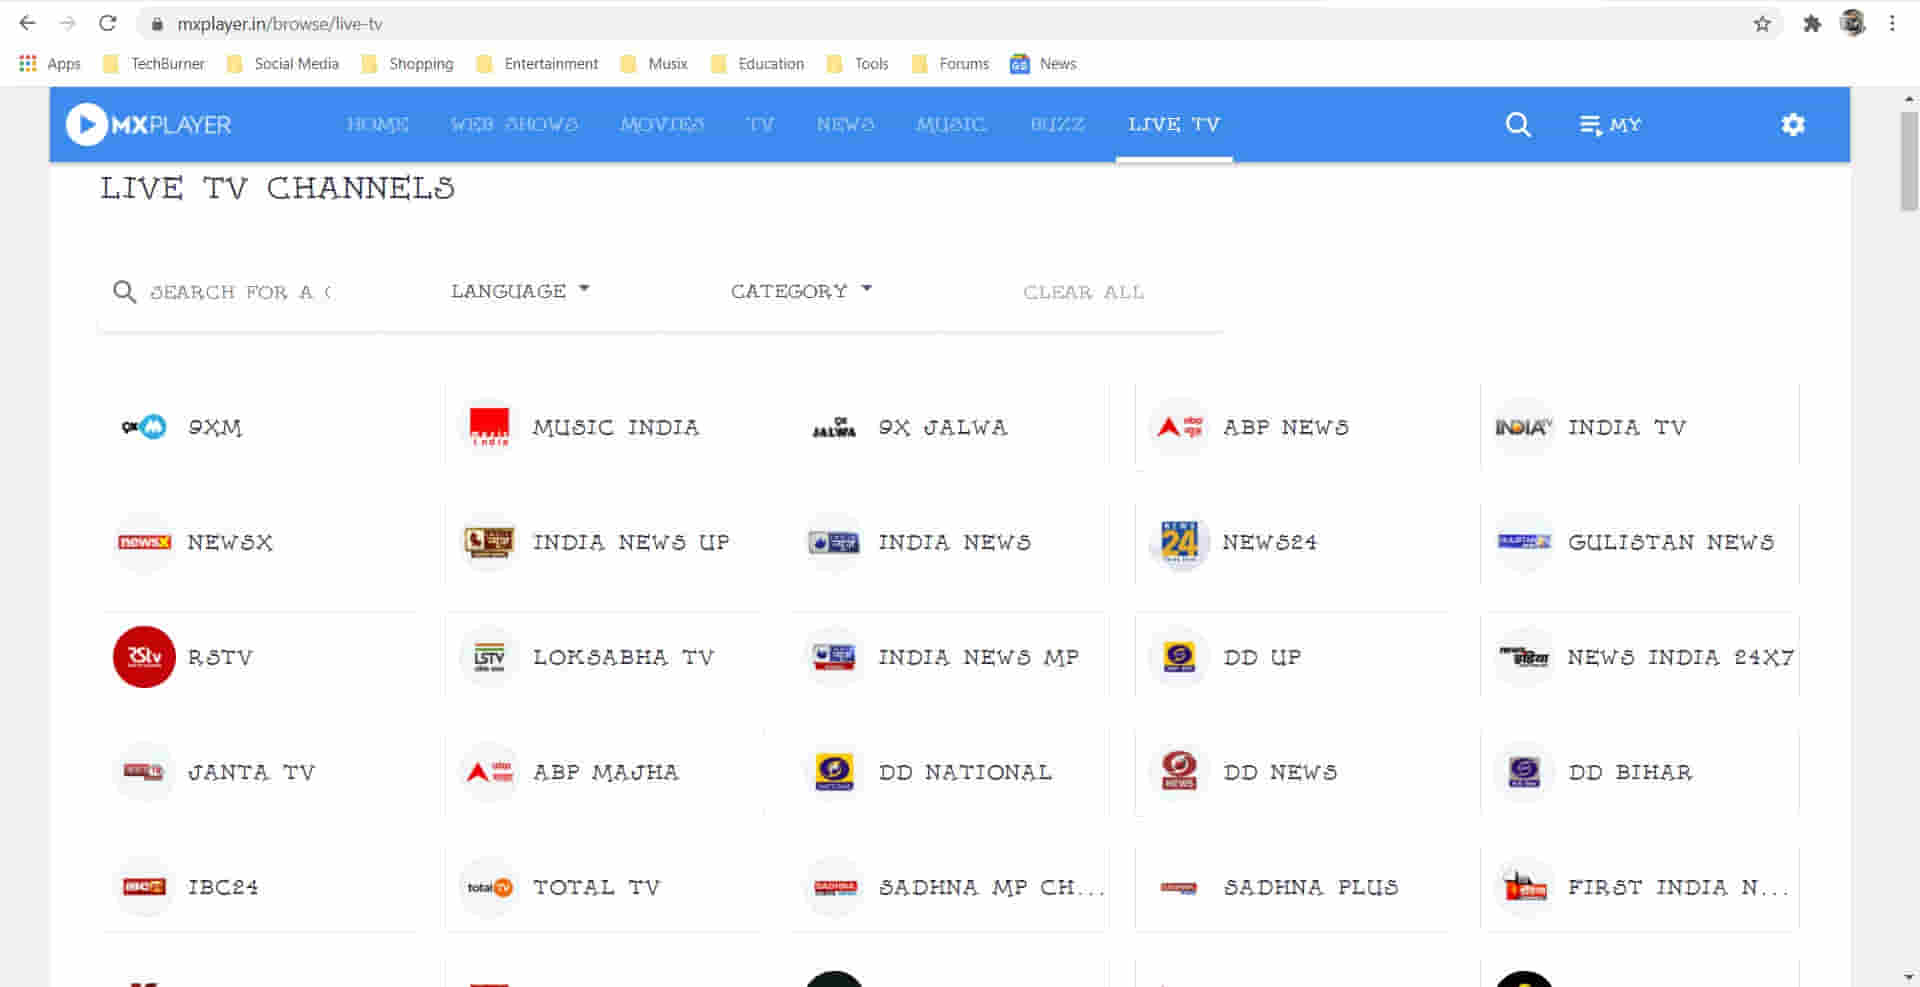The width and height of the screenshot is (1920, 987).
Task: Open the Shopping bookmark folder
Action: 407,64
